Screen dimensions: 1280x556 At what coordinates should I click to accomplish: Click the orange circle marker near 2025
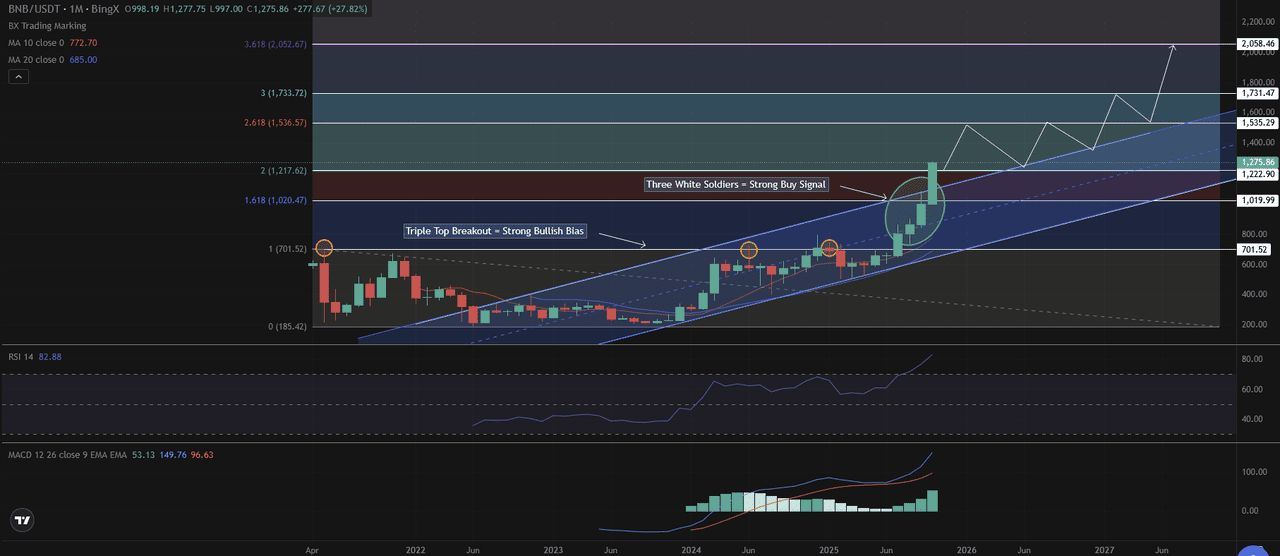829,248
